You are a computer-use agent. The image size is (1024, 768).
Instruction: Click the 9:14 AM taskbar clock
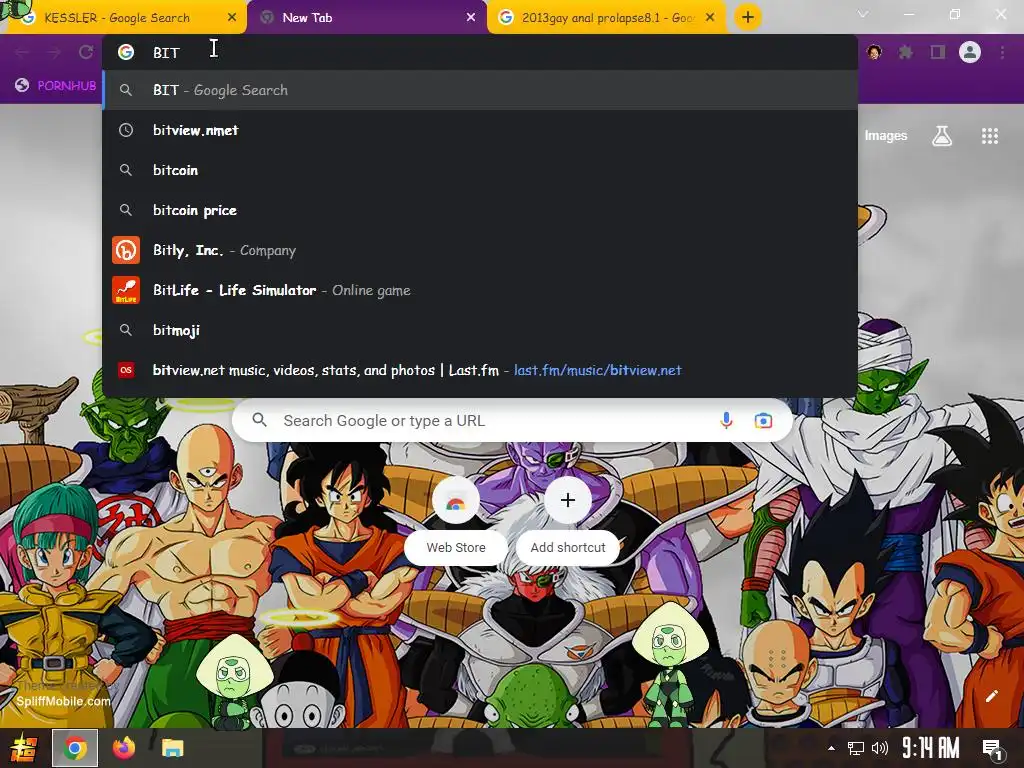click(x=931, y=748)
